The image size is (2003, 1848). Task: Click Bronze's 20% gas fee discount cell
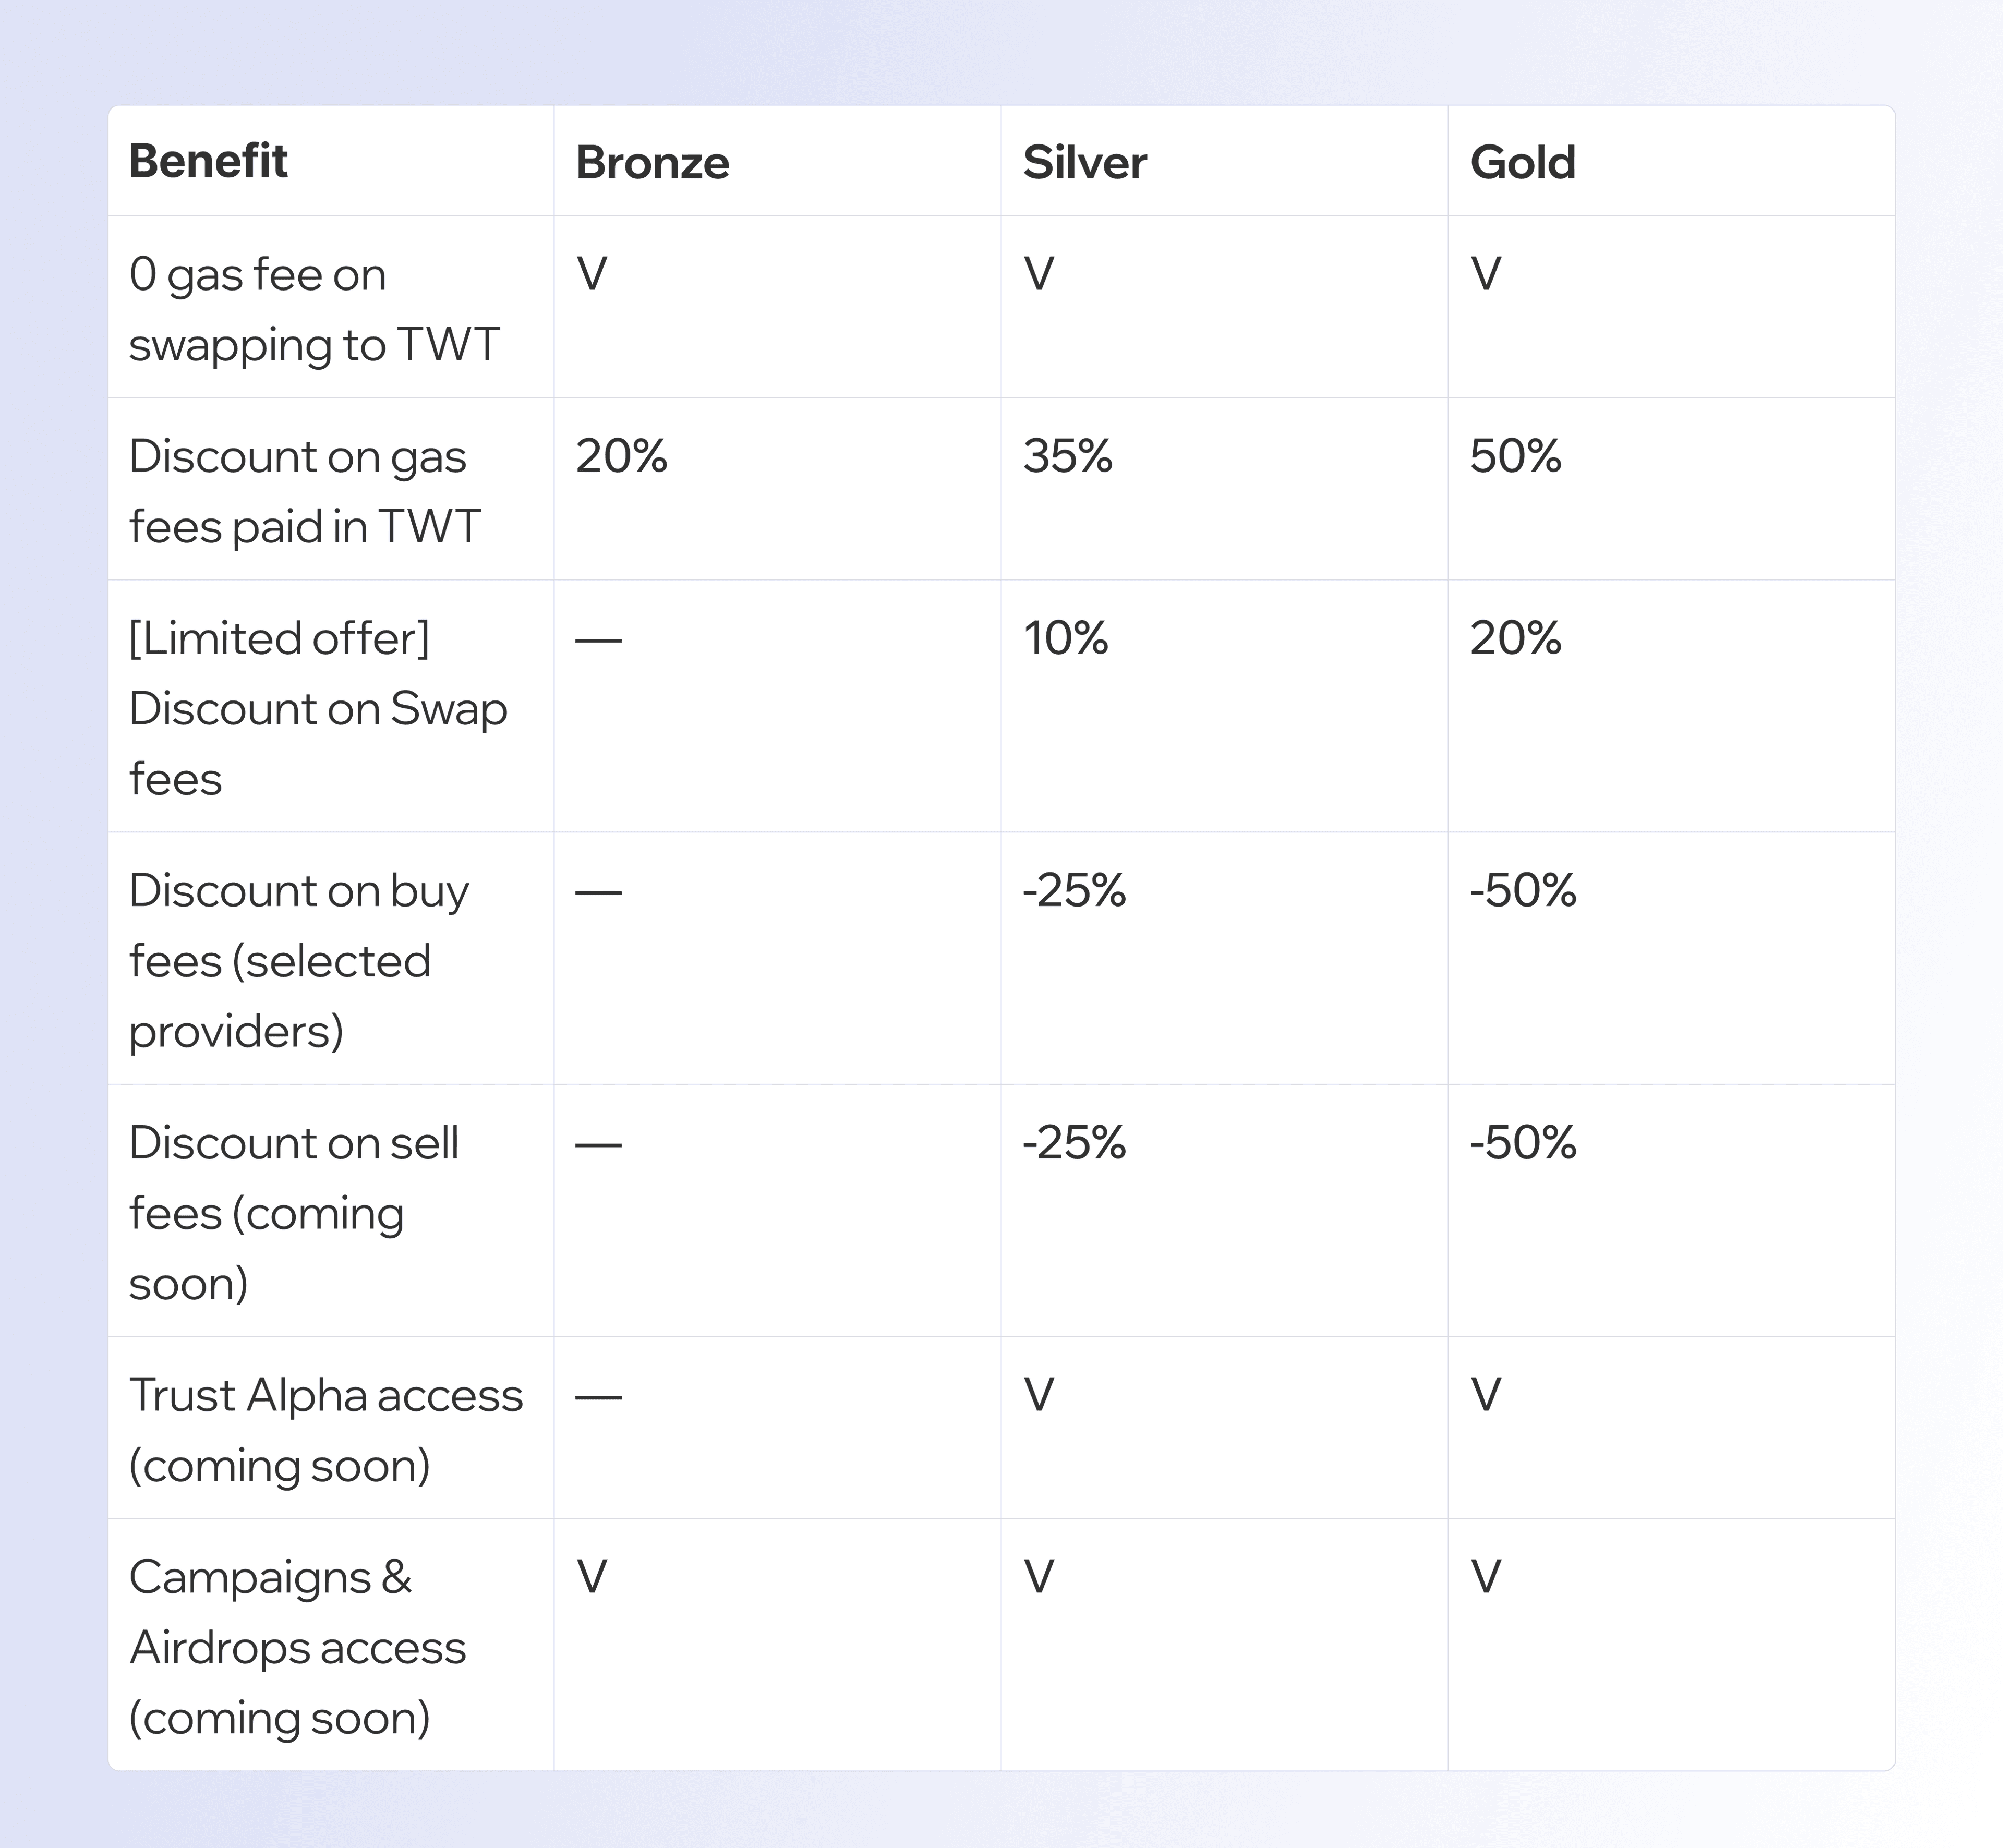(x=621, y=456)
